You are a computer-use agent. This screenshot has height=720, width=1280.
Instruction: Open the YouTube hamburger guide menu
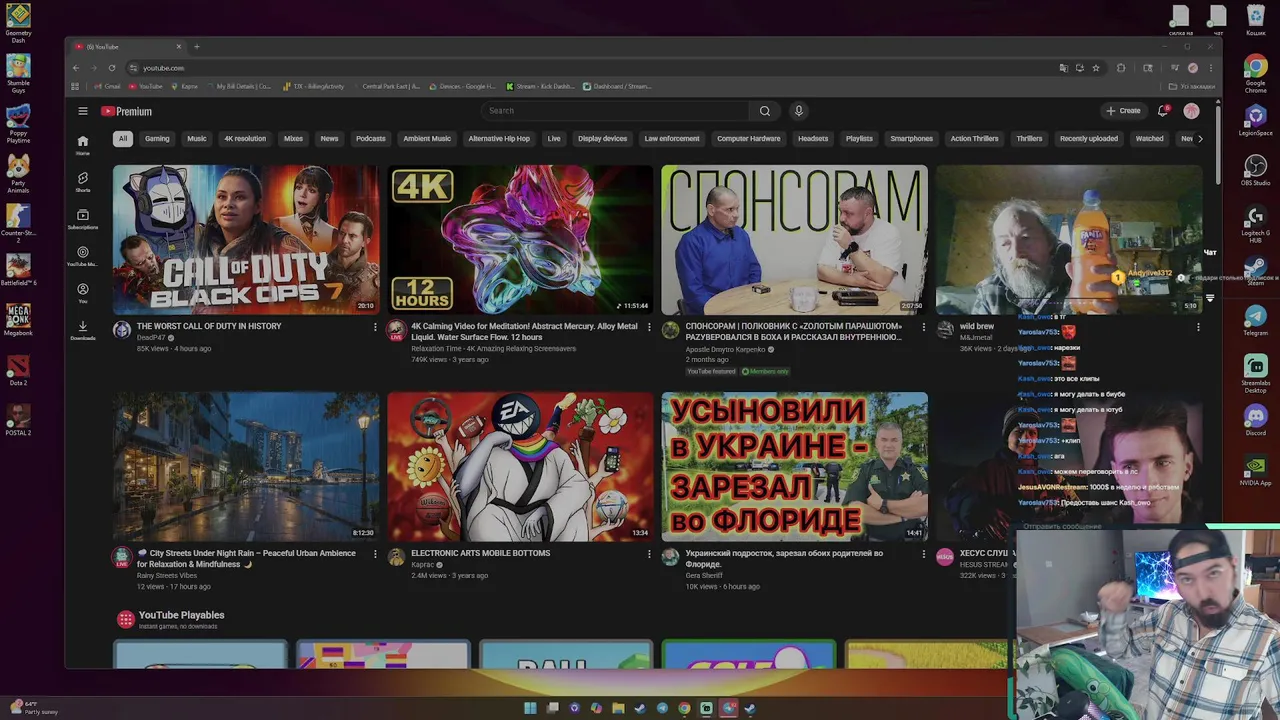click(83, 111)
